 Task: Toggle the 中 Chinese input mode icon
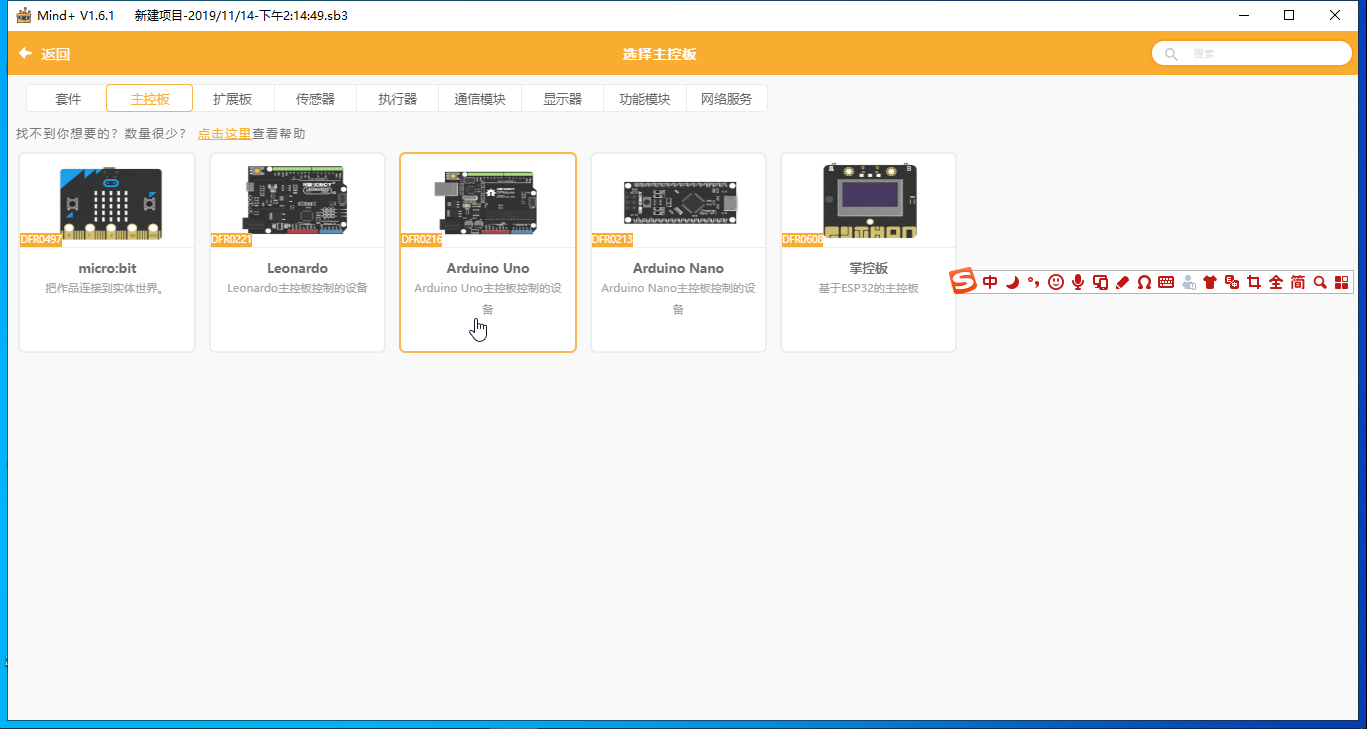click(990, 283)
